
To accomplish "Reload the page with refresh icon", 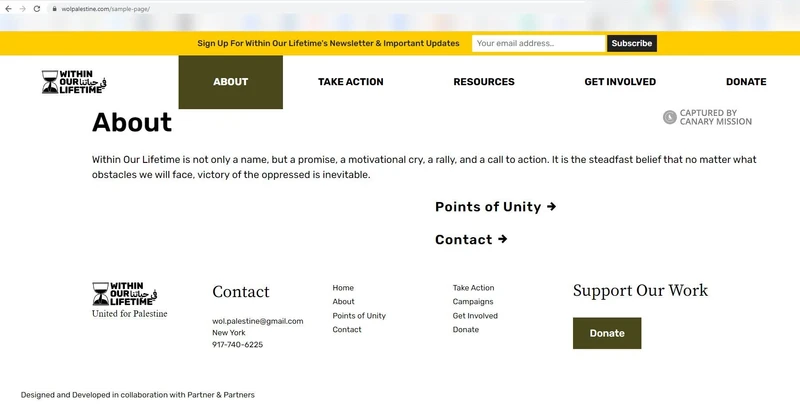I will 37,8.
